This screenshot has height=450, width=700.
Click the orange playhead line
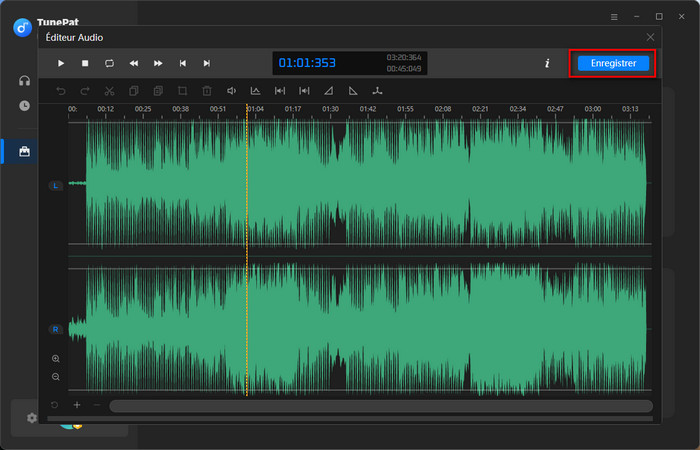(x=247, y=250)
